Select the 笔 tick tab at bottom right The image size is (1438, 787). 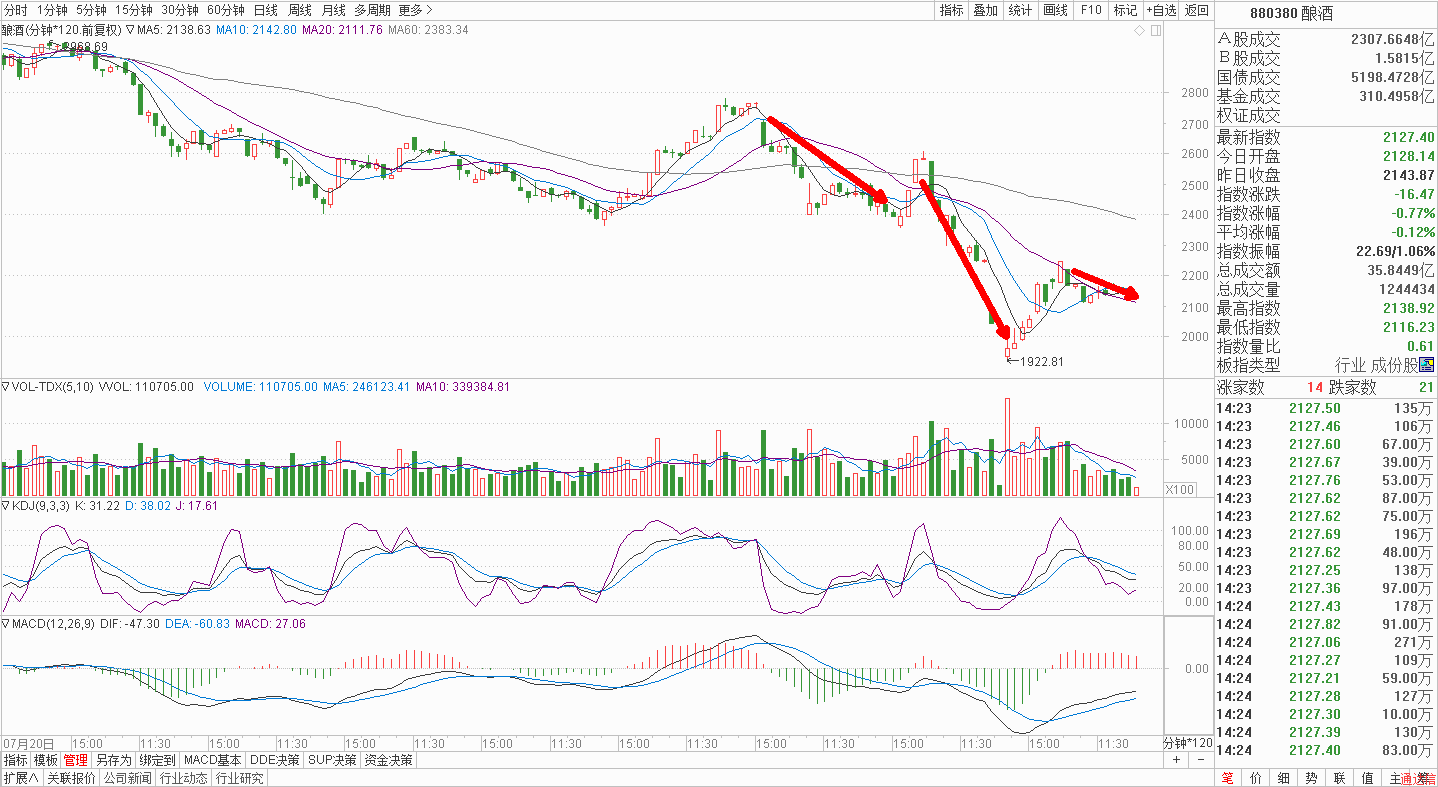[1227, 778]
